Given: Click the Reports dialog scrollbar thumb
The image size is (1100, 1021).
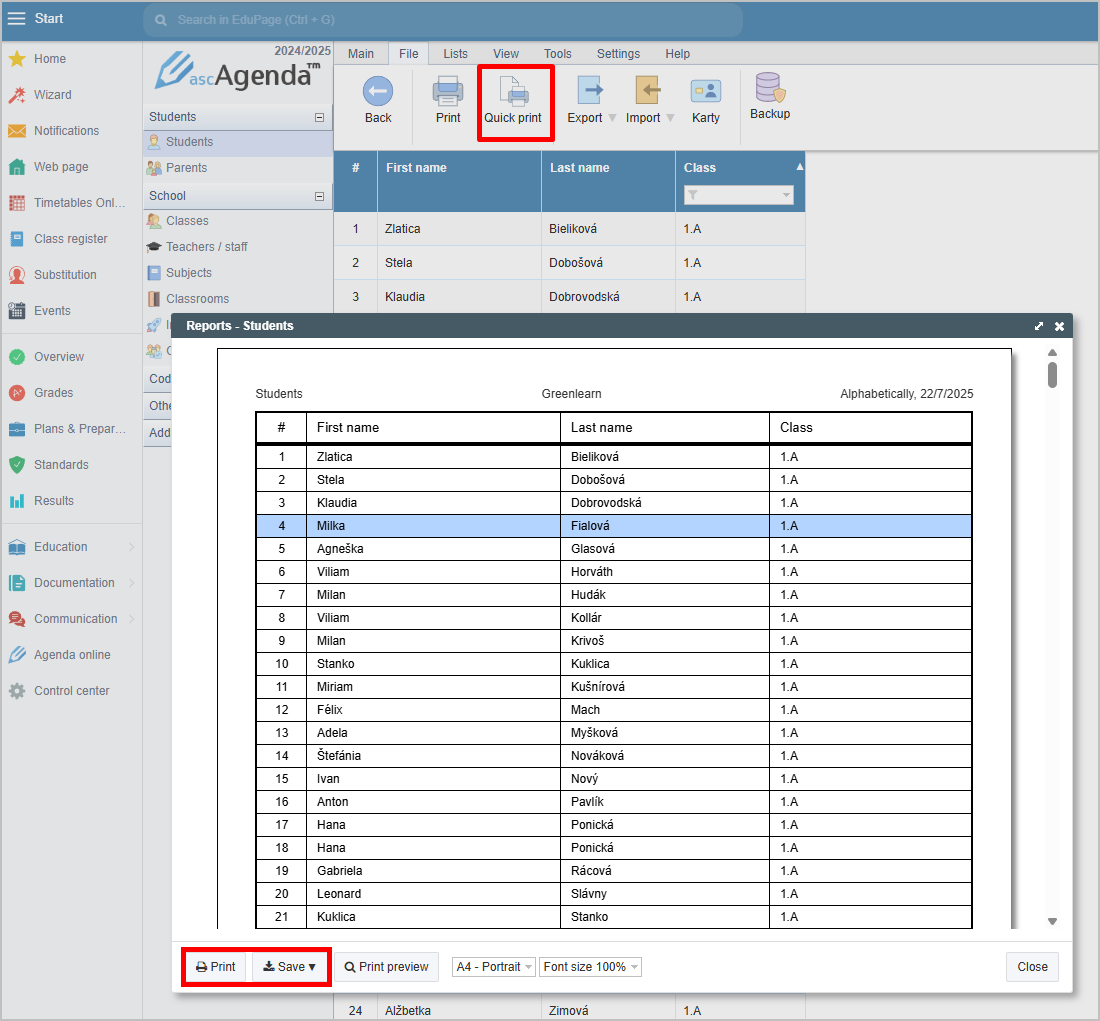Looking at the screenshot, I should tap(1052, 374).
